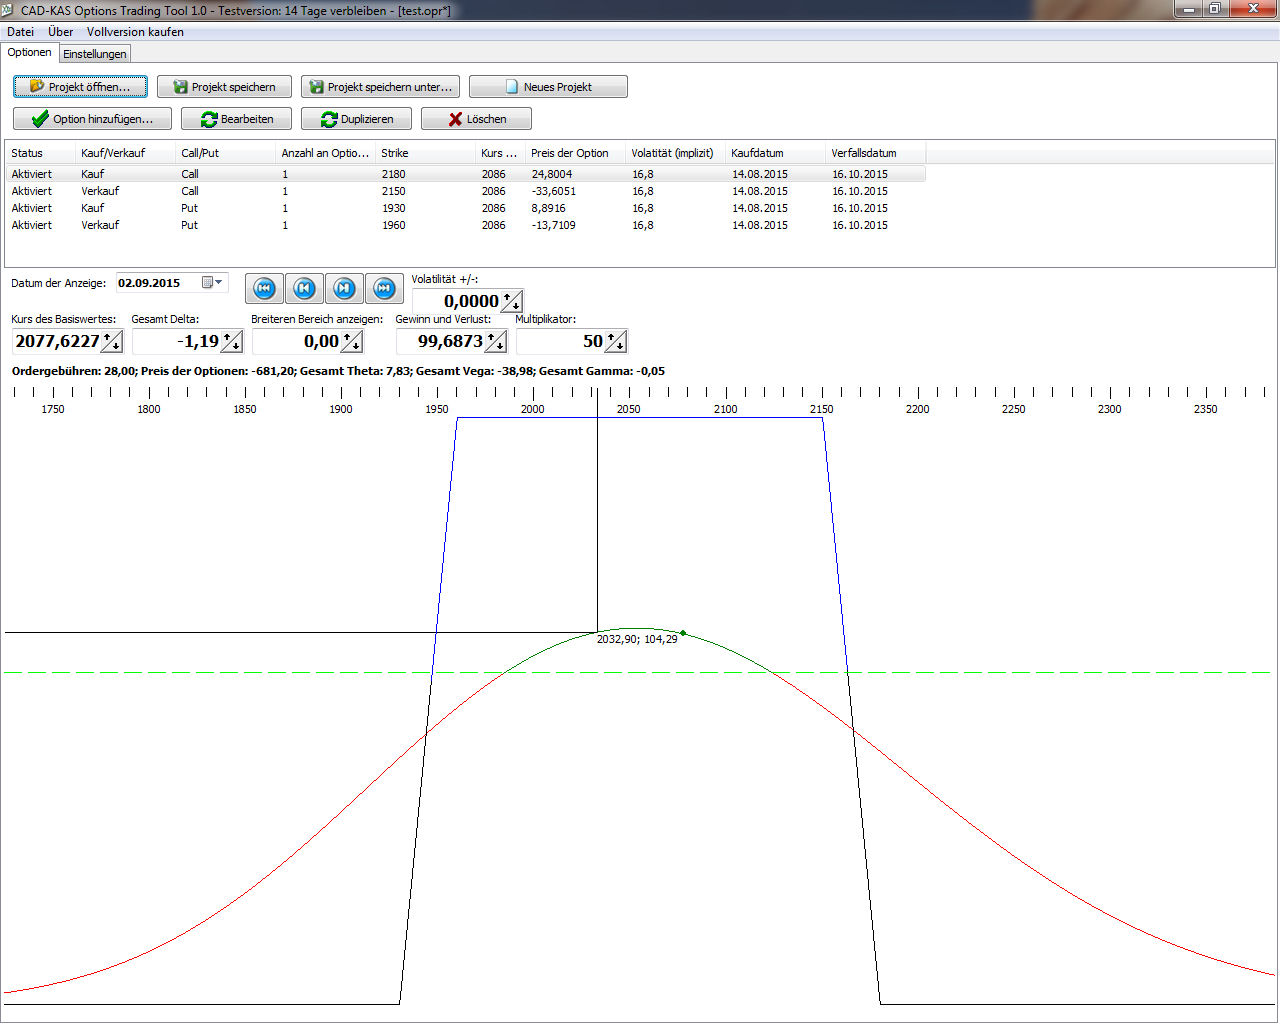This screenshot has height=1024, width=1280.
Task: Add option via Option hinzufügen
Action: pyautogui.click(x=92, y=119)
